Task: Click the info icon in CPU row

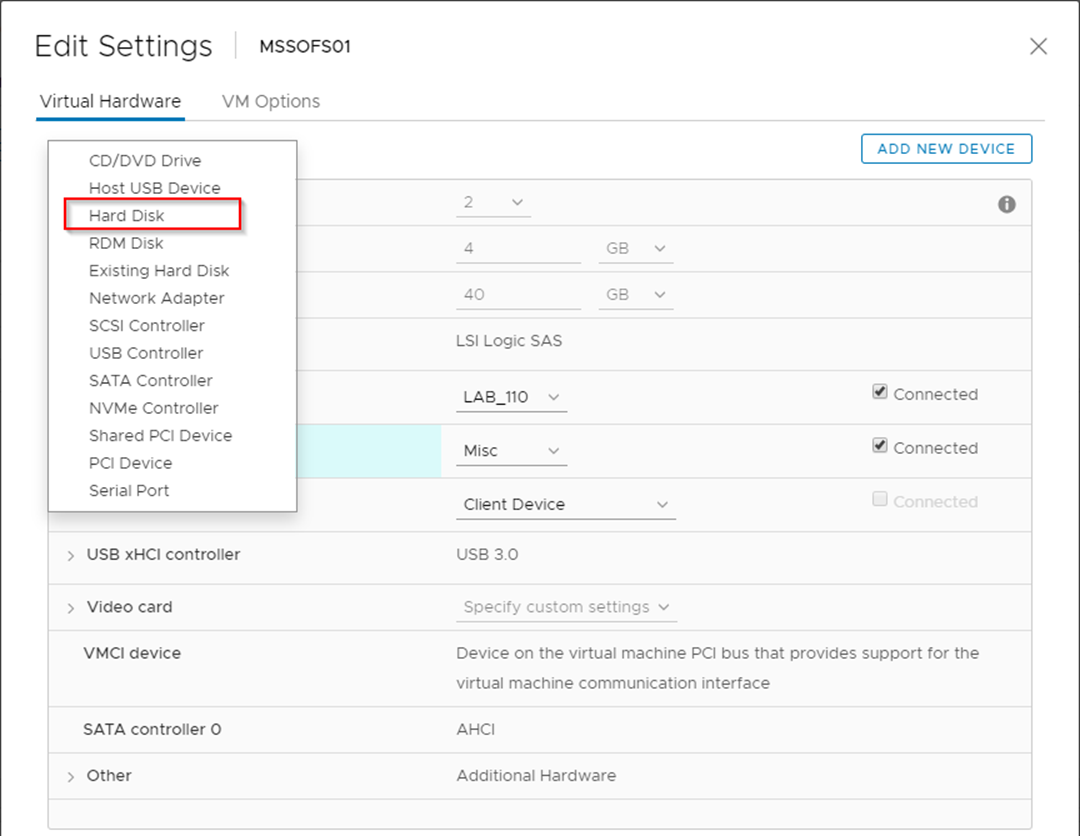Action: 1007,204
